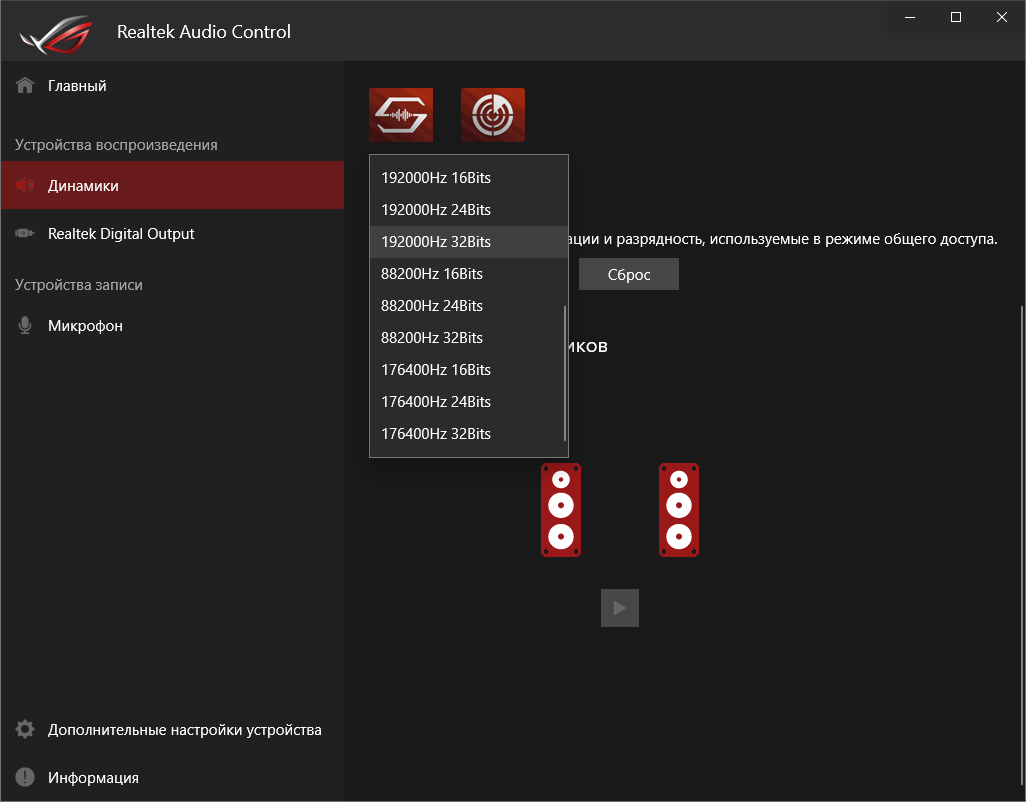Click the ROG logo in title bar
The image size is (1026, 802).
(56, 34)
